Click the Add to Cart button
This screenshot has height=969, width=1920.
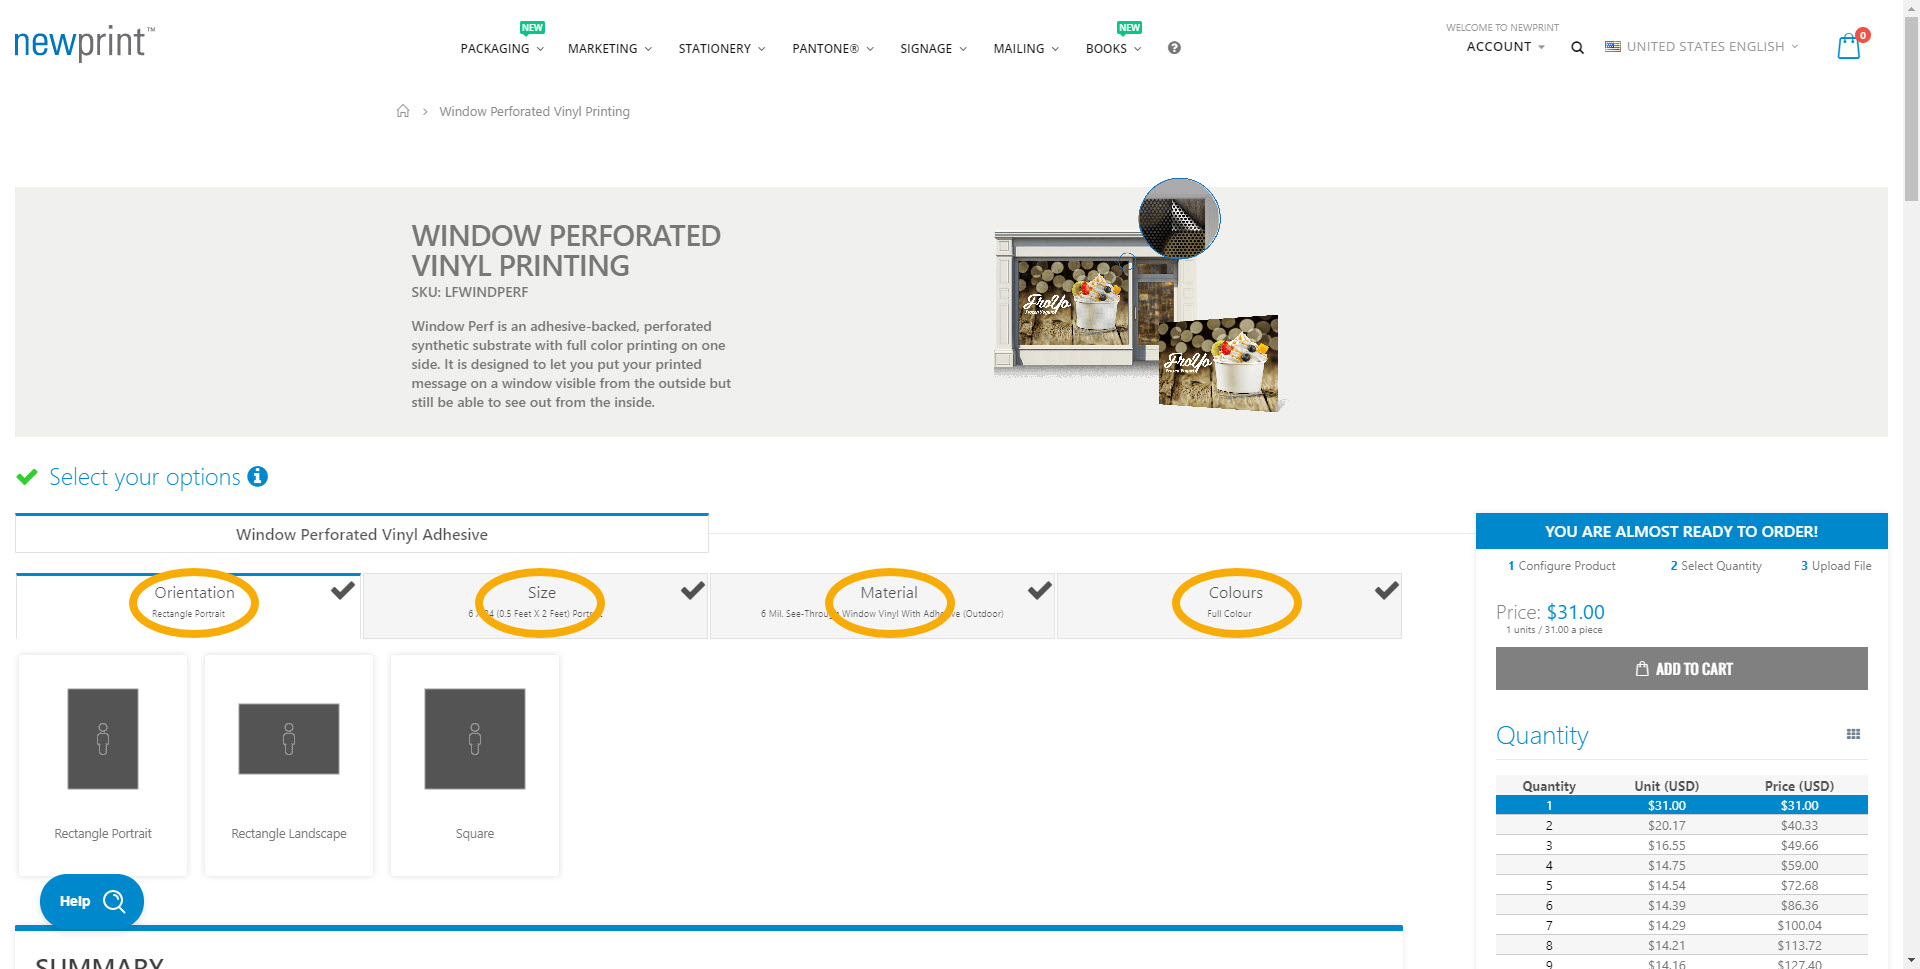pos(1681,668)
